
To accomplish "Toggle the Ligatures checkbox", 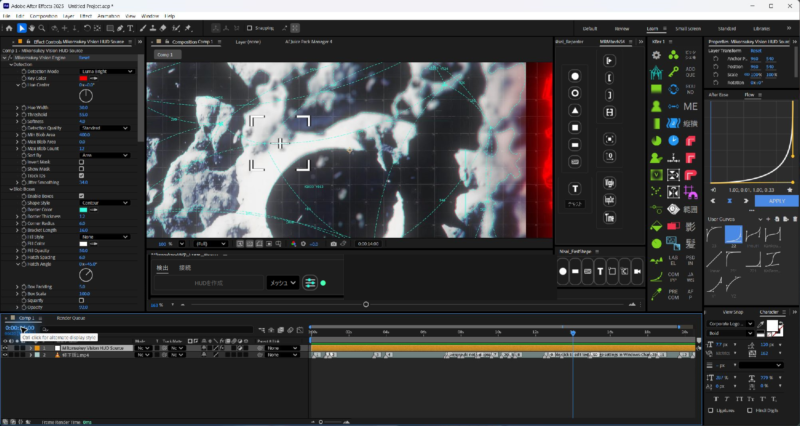I will pyautogui.click(x=711, y=410).
